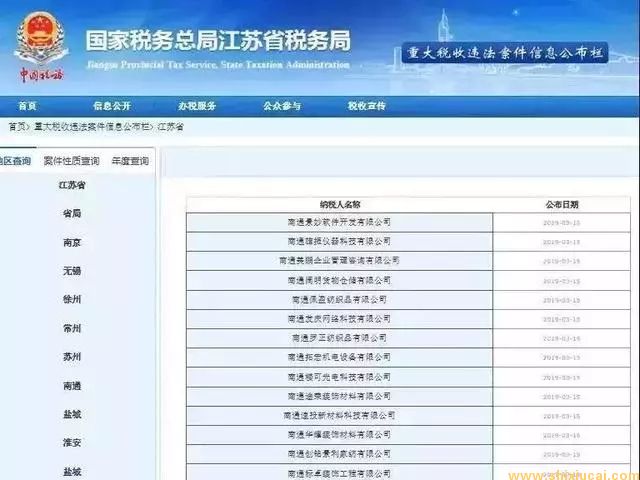
Task: Click the 纳税人名称 column header
Action: pos(340,205)
